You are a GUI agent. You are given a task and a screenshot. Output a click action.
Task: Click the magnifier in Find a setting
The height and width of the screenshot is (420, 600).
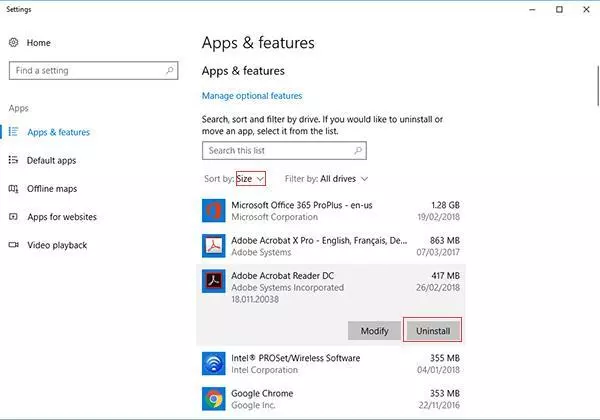(x=170, y=70)
